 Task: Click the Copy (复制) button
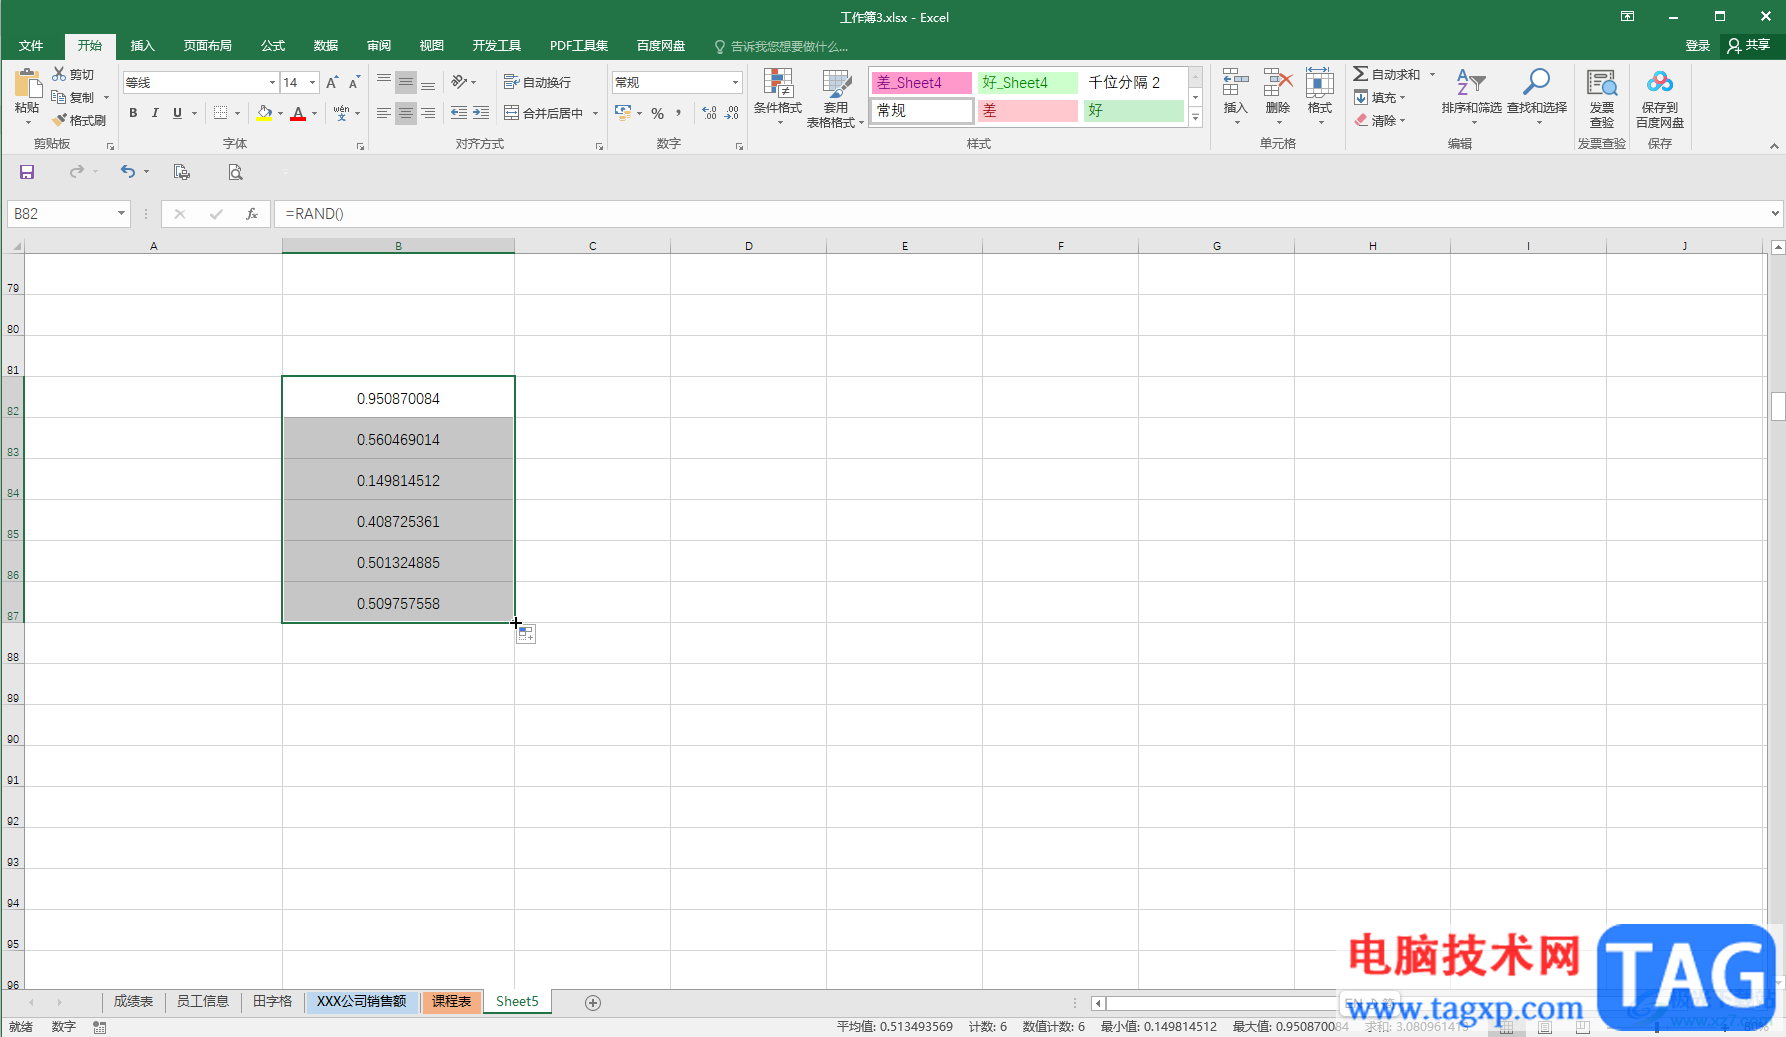click(74, 98)
